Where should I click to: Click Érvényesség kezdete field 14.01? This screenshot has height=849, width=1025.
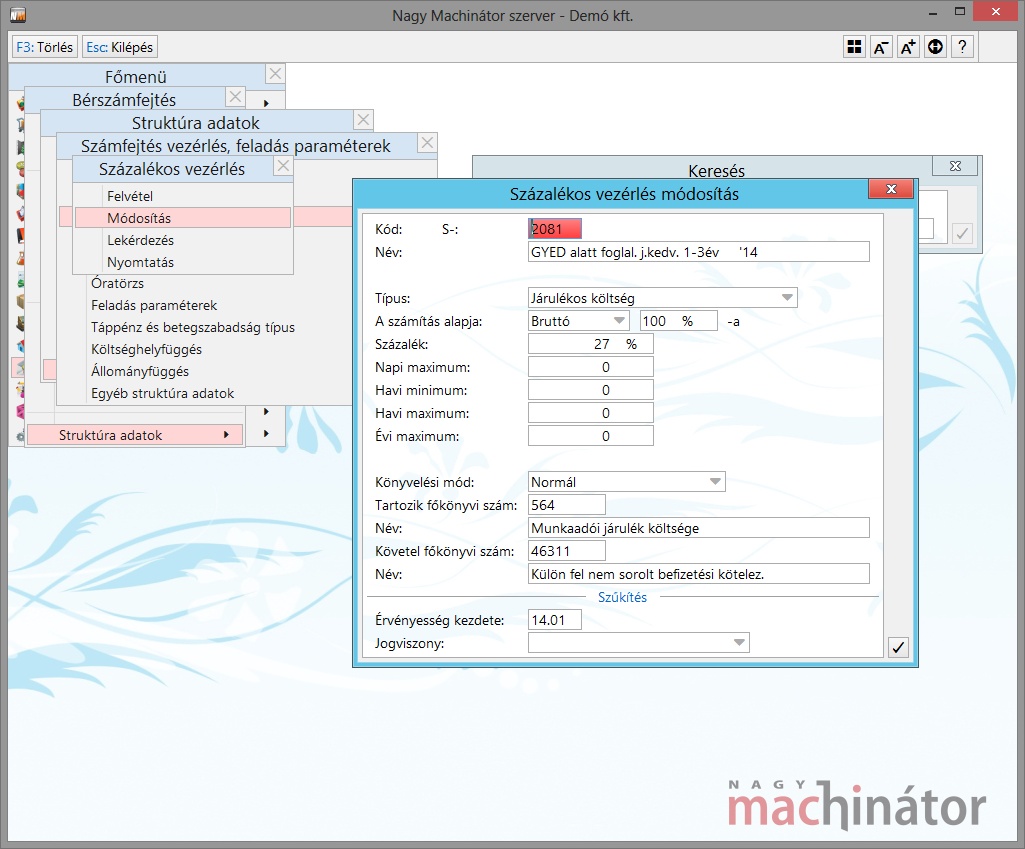pyautogui.click(x=554, y=620)
